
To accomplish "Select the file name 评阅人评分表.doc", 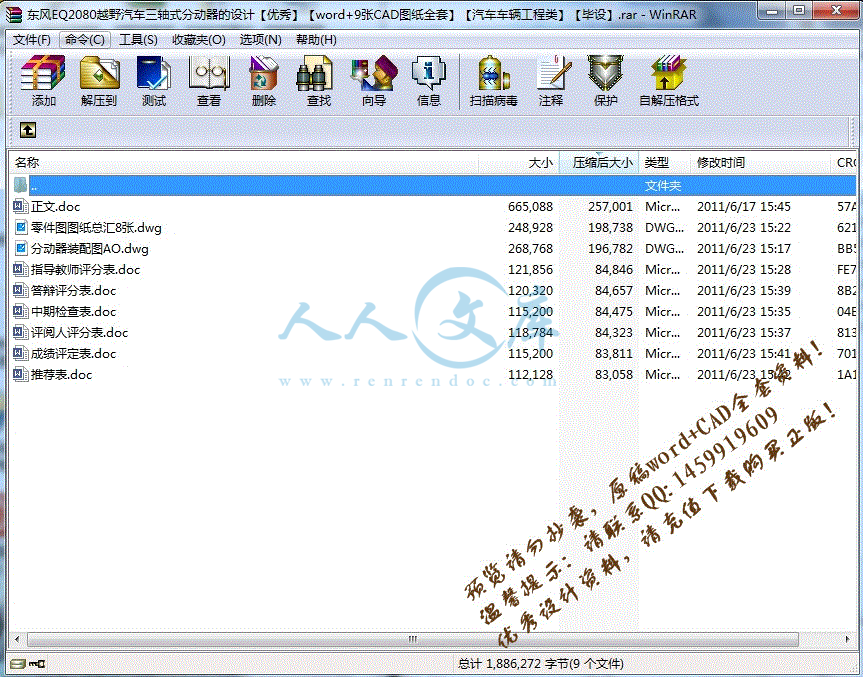I will coord(79,332).
